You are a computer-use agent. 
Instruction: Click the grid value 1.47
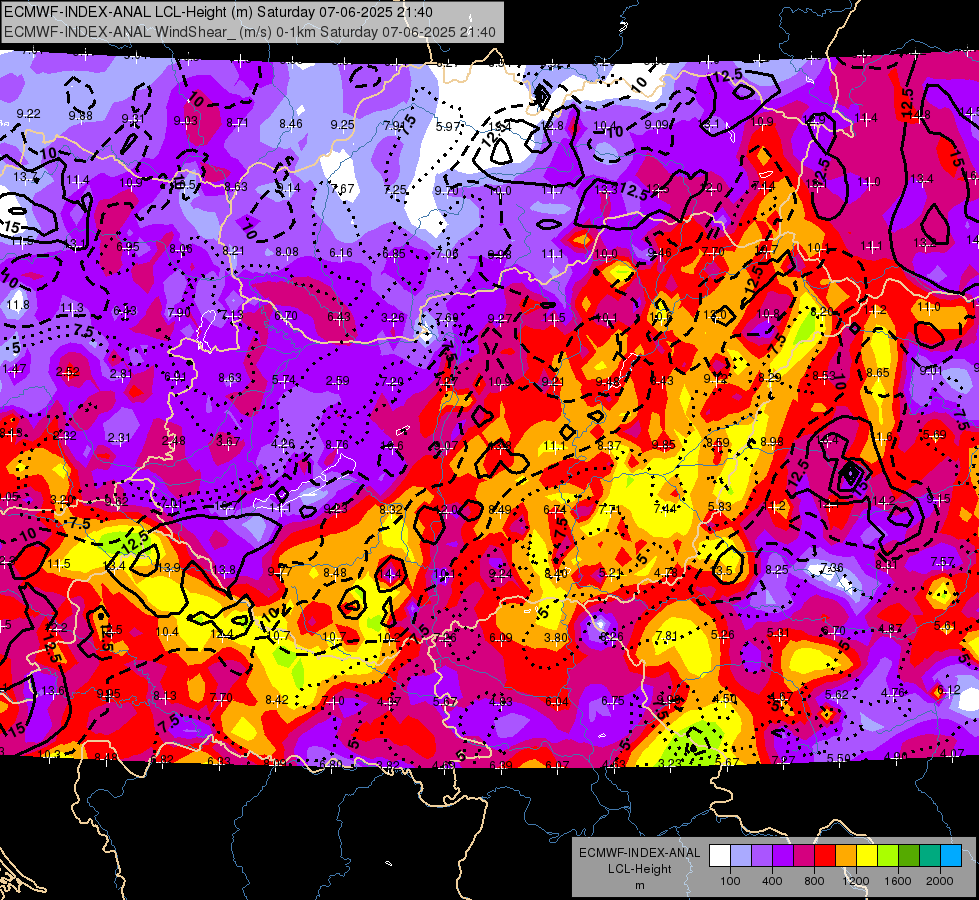click(x=14, y=369)
